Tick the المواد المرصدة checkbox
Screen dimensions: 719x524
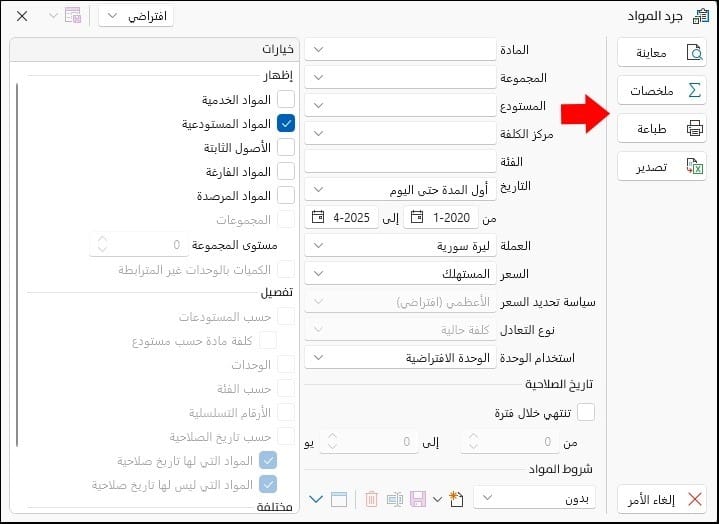click(286, 196)
